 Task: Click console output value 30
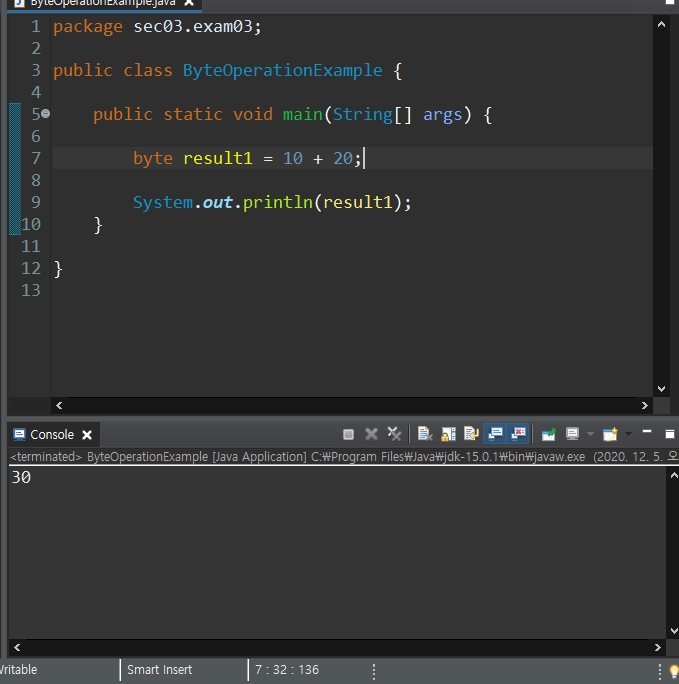pyautogui.click(x=21, y=477)
